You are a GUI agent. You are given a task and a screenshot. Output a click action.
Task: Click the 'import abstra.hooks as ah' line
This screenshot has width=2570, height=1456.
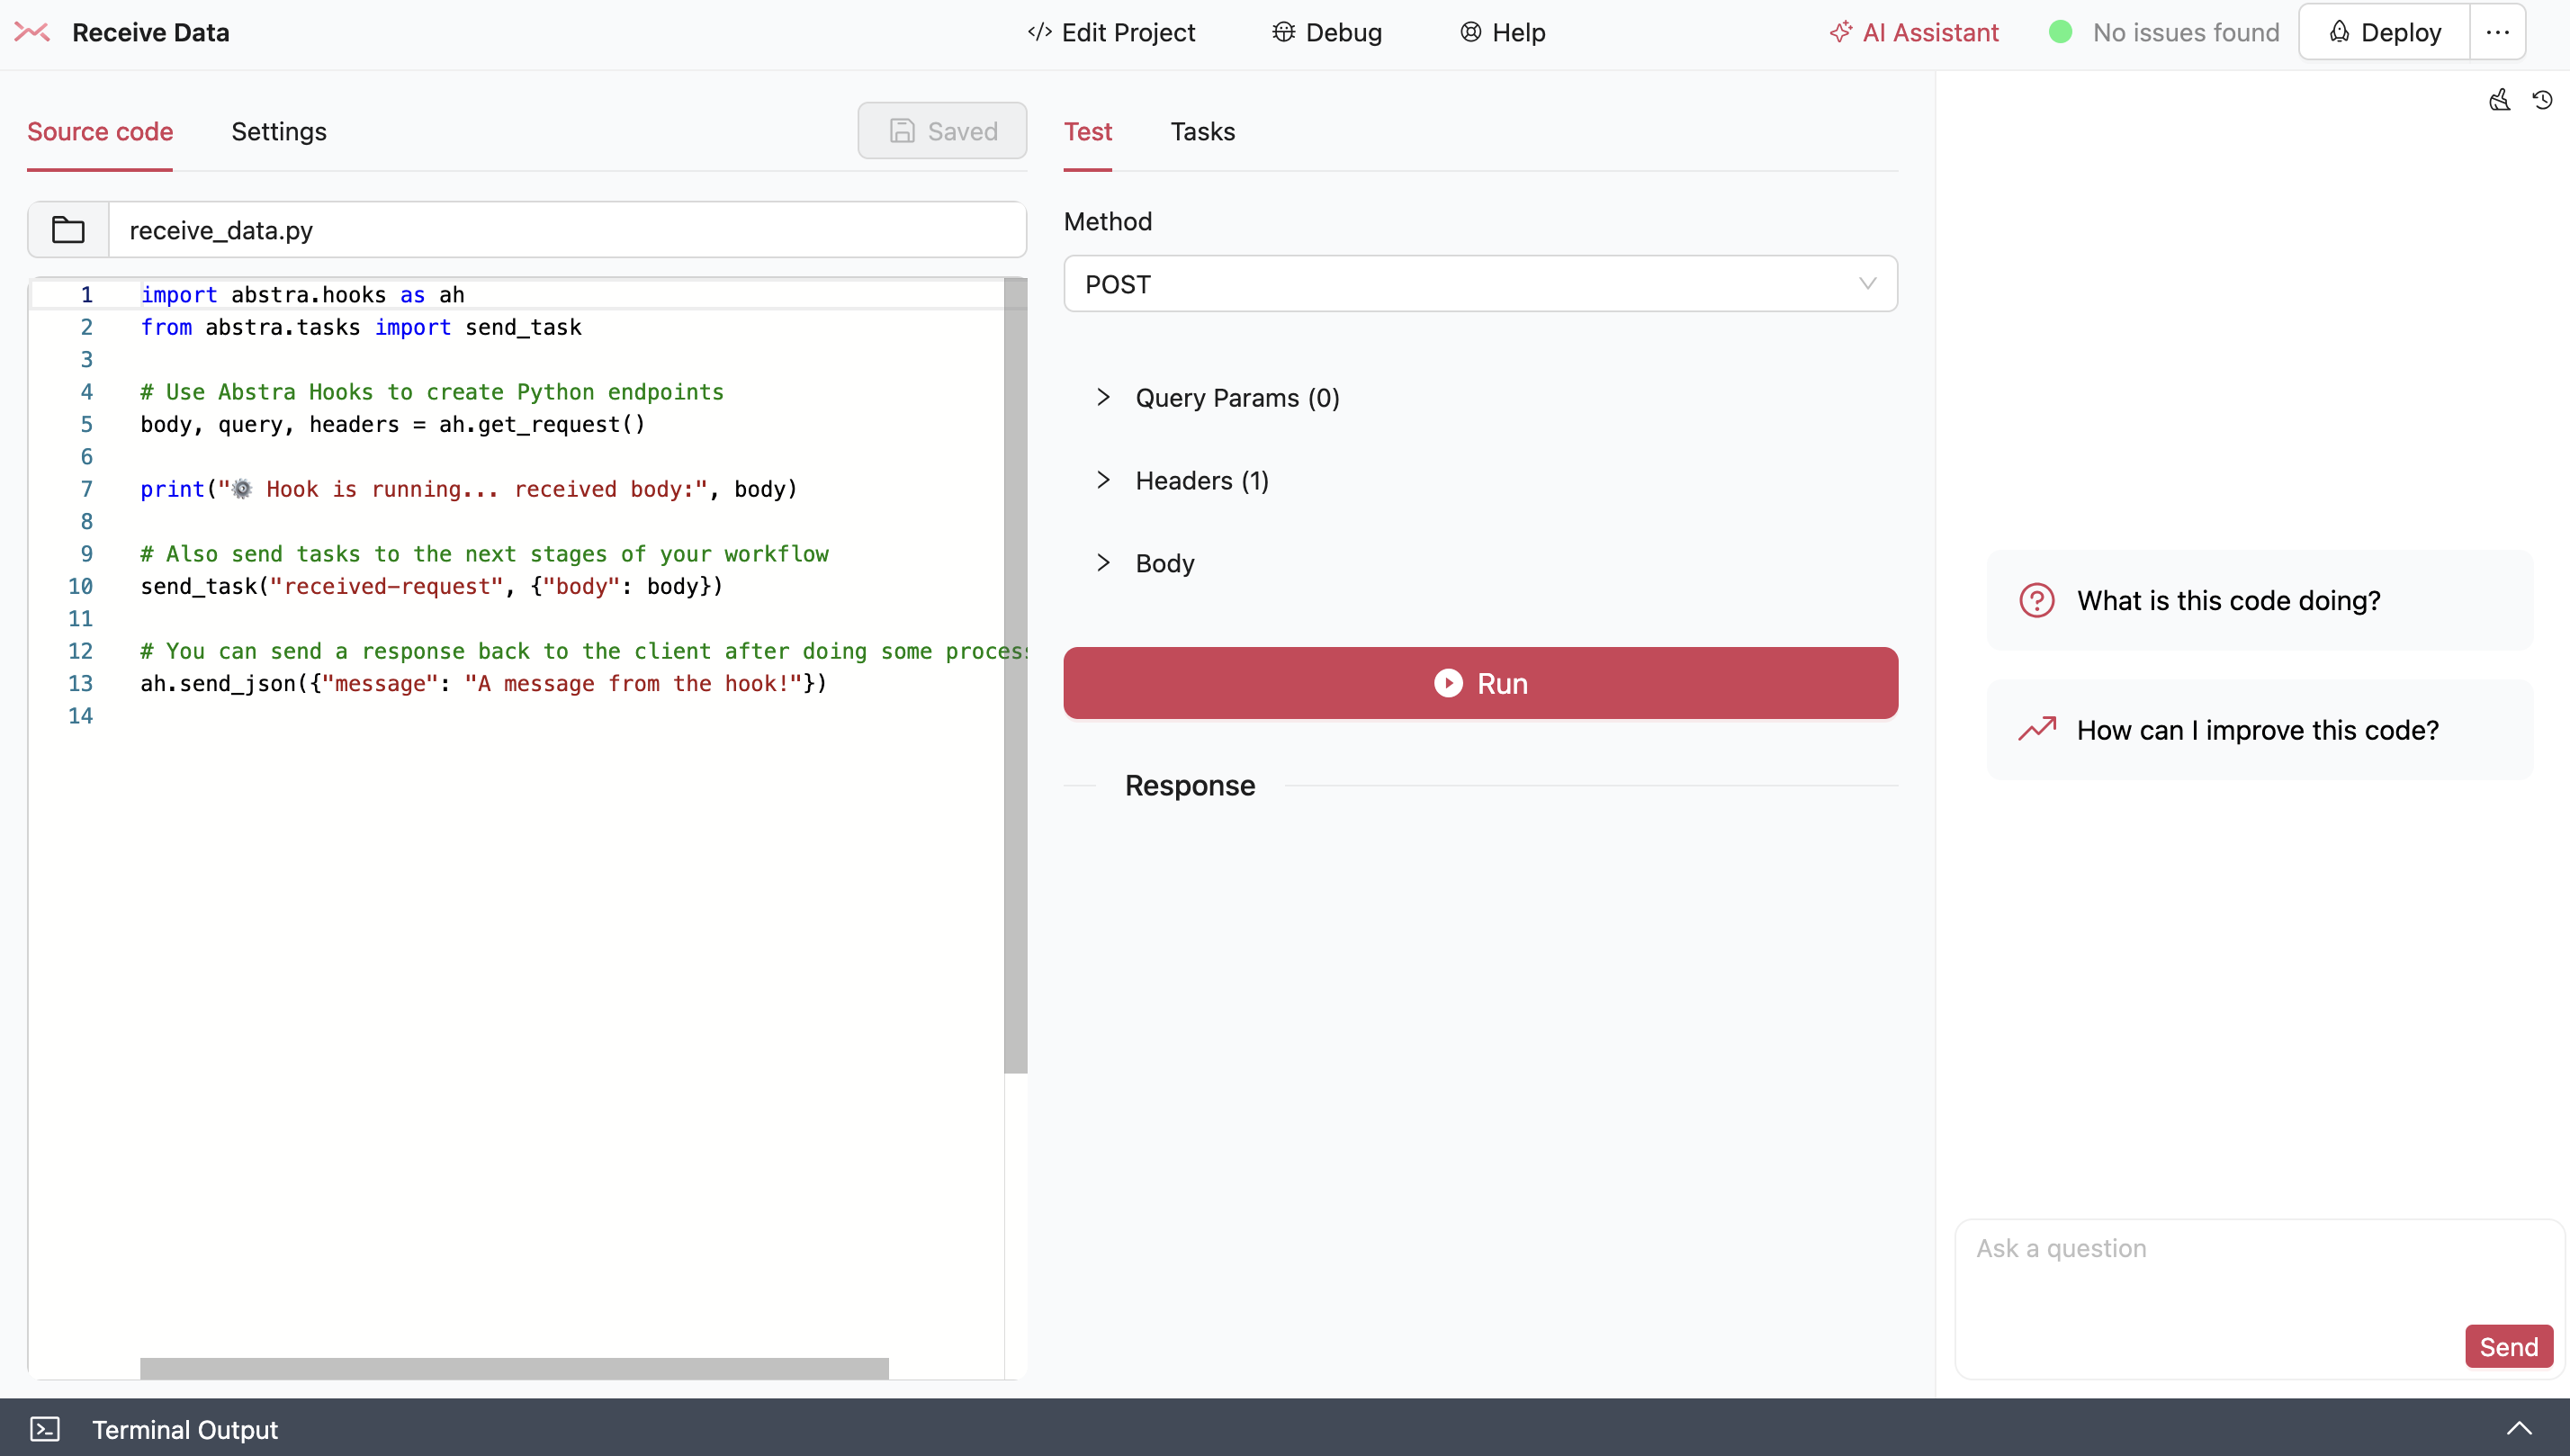(x=302, y=294)
